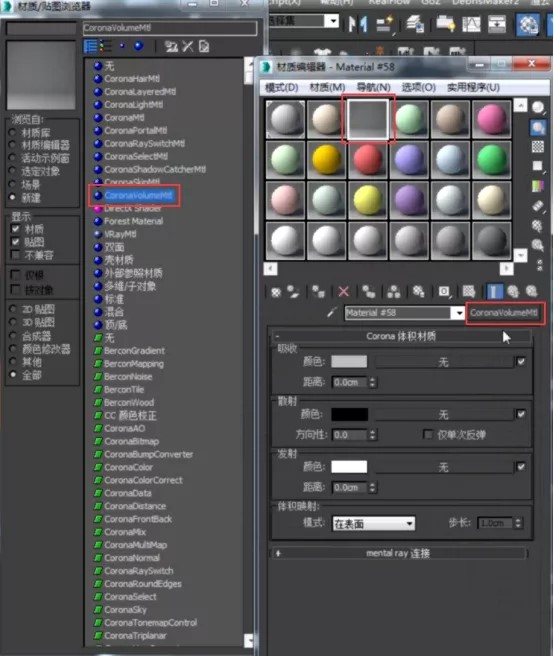Click Clear Material Library icon in browser

pos(204,46)
